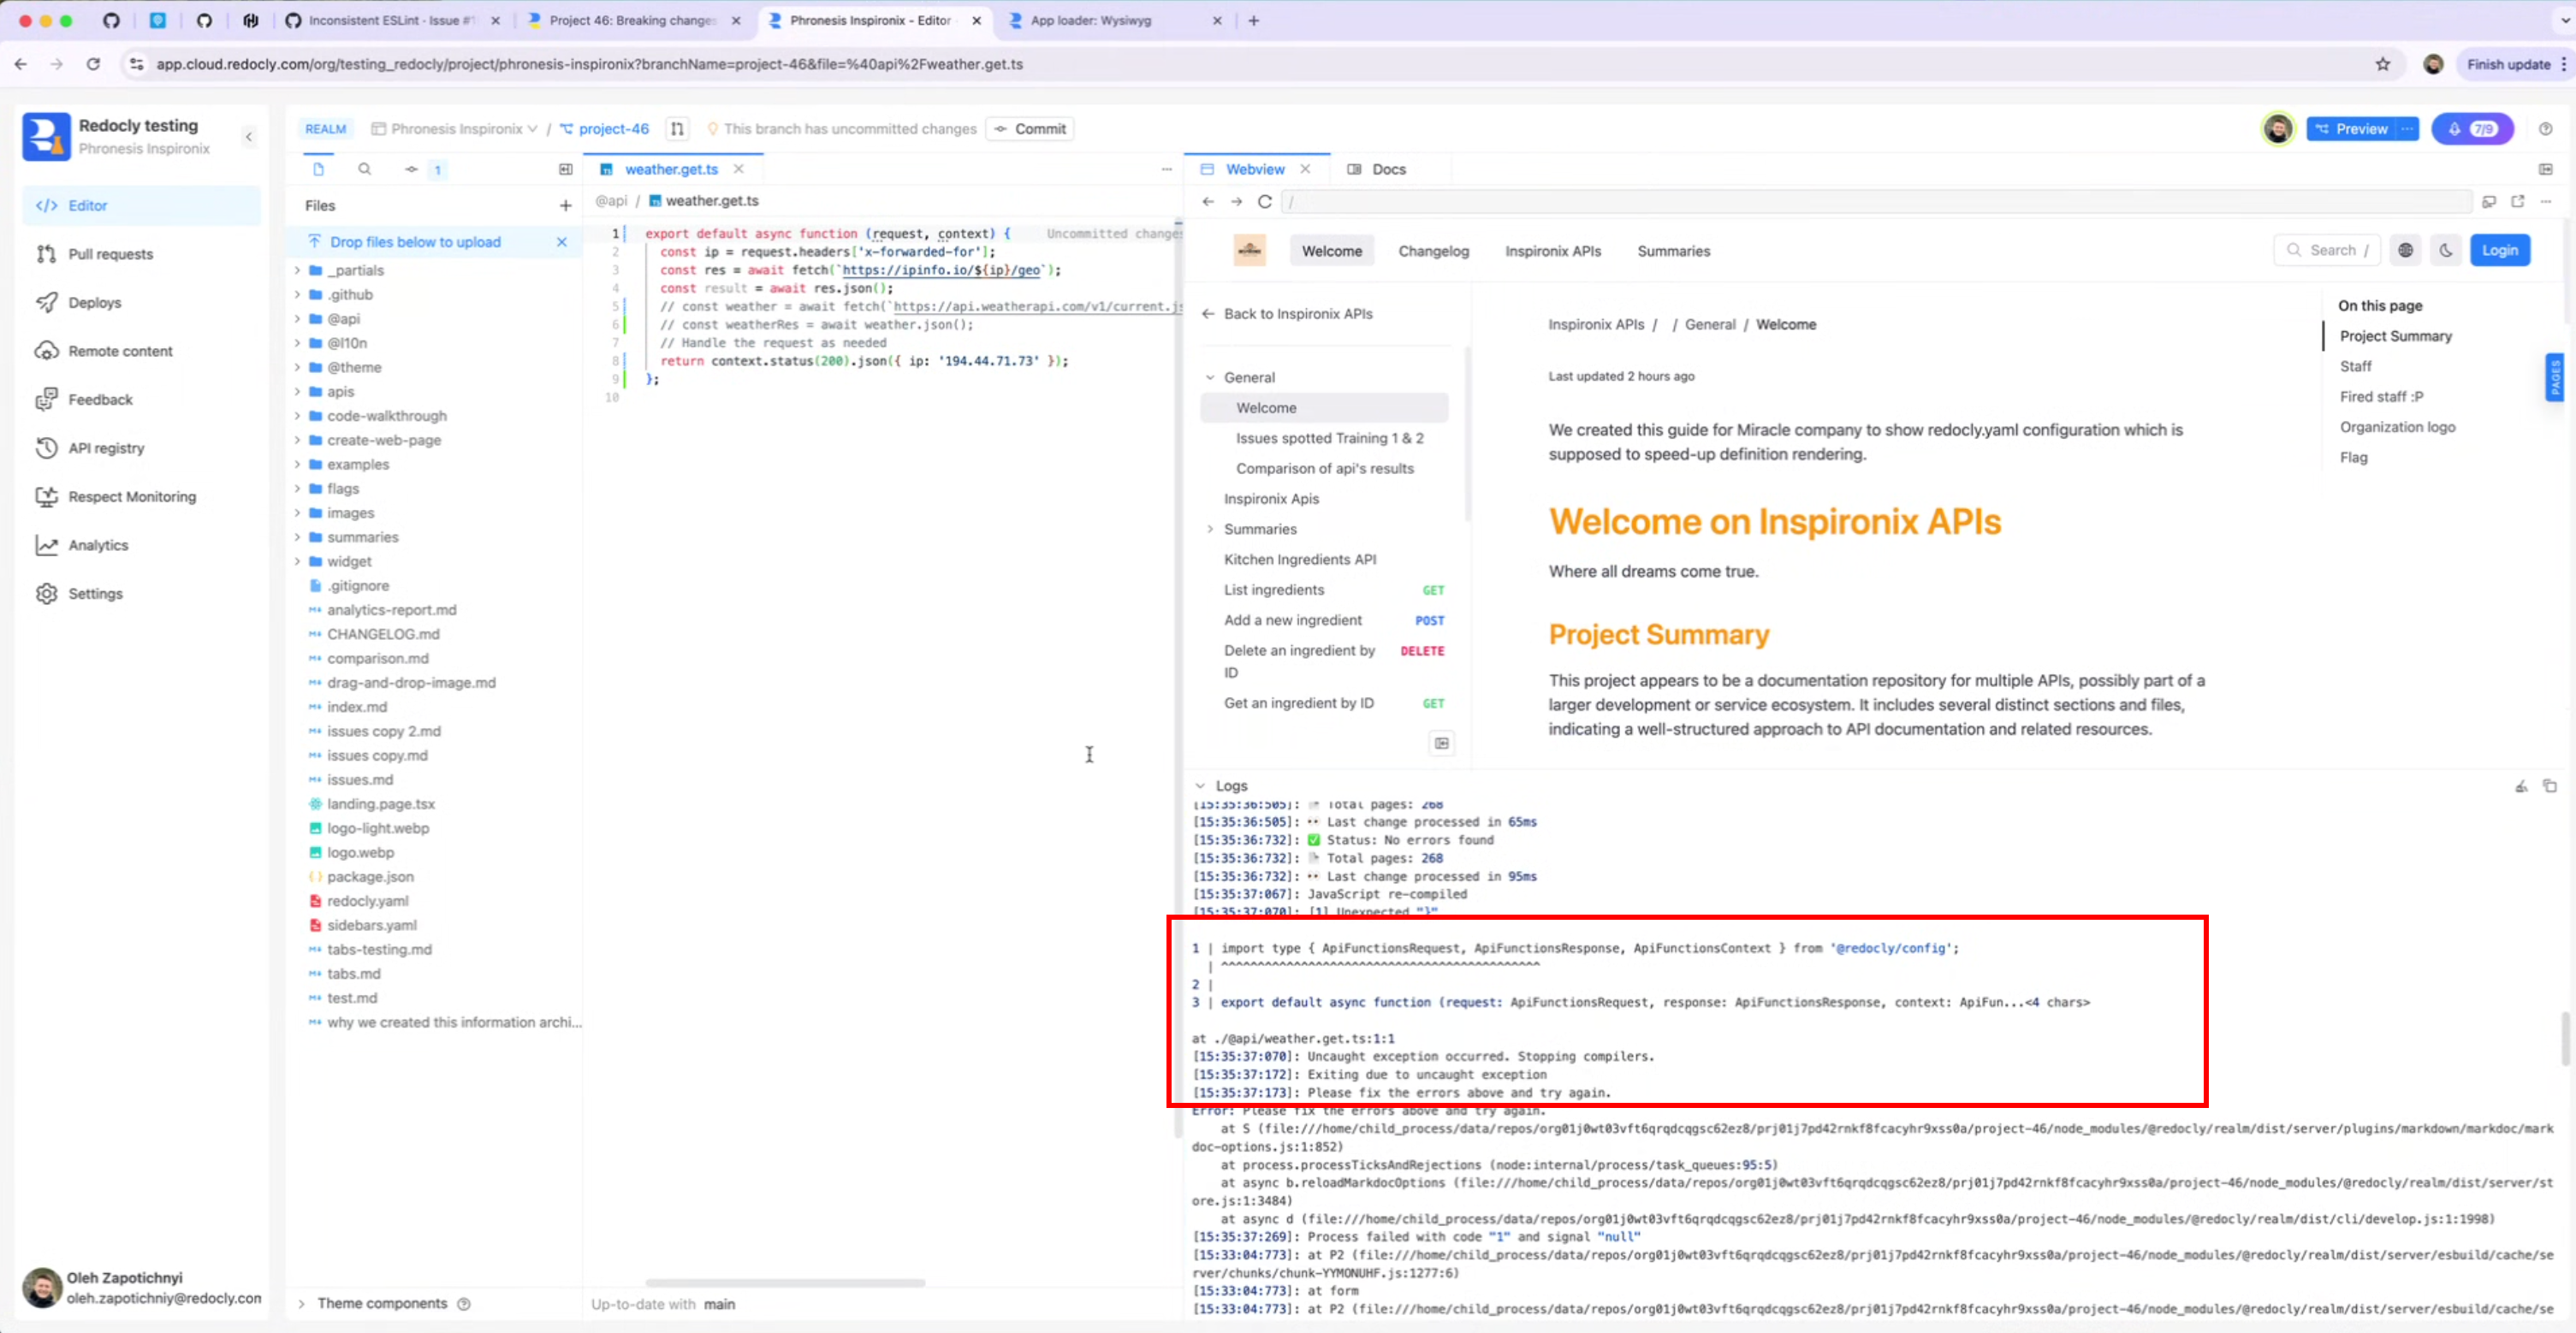Open the Changelog nav item
Screen dimensions: 2576x1333
click(1433, 251)
